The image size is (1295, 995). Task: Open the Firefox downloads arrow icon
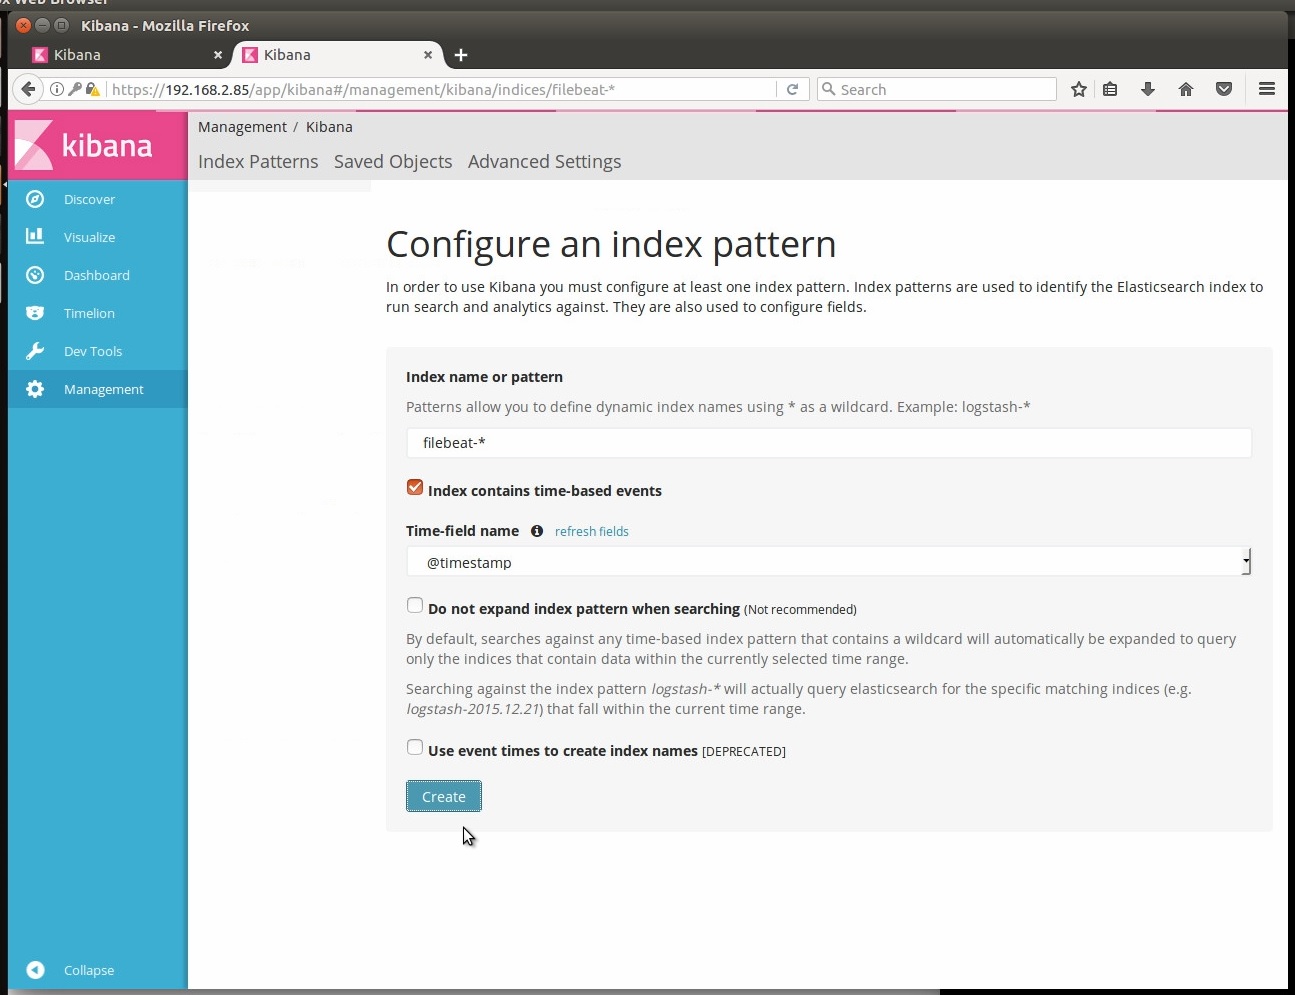click(x=1148, y=89)
